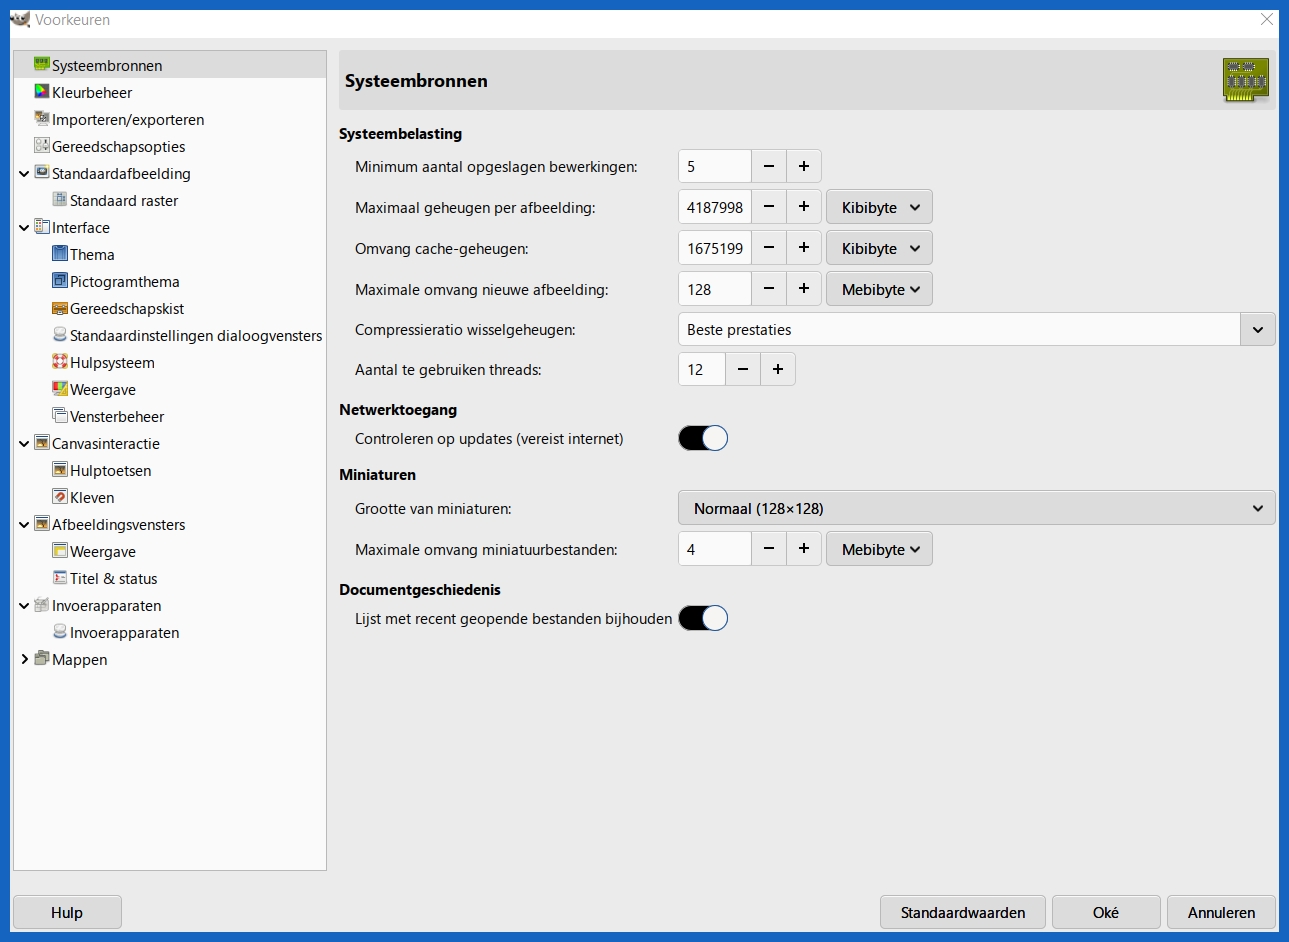The width and height of the screenshot is (1289, 942).
Task: Select the Thema tree item label
Action: 92,254
